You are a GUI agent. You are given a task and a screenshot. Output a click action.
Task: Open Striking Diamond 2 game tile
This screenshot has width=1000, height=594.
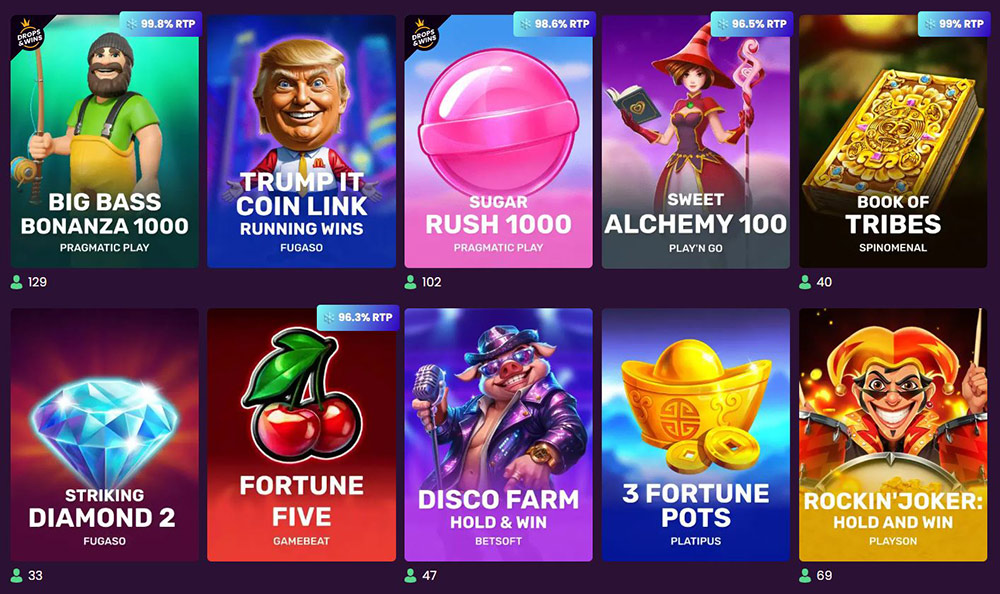tap(105, 434)
